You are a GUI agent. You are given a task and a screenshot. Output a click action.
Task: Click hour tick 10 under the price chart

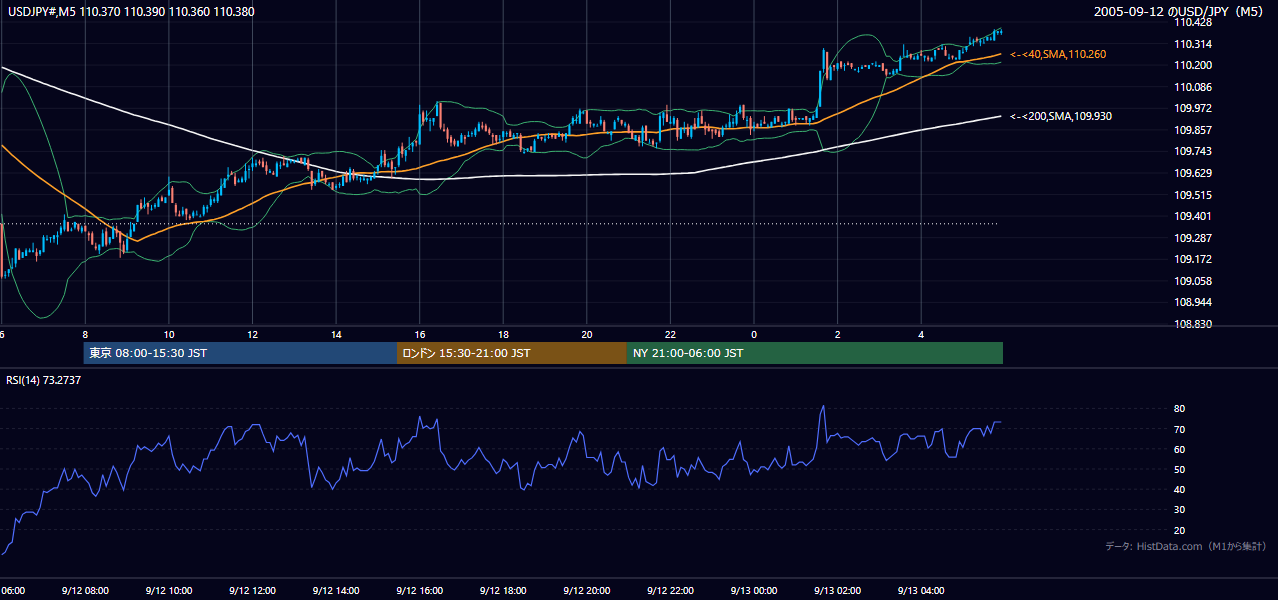169,334
